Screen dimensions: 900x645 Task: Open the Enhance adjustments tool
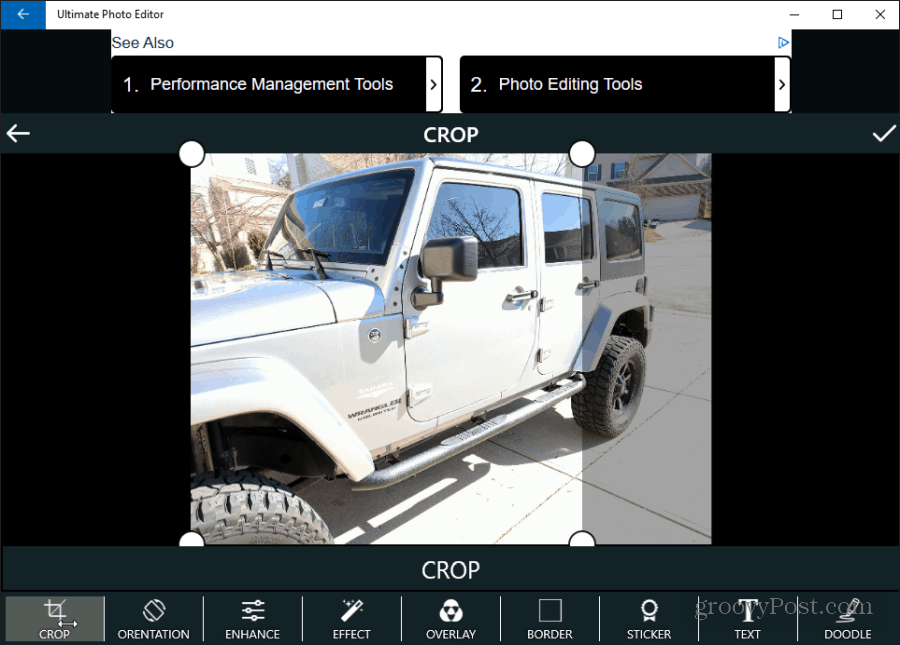(253, 619)
